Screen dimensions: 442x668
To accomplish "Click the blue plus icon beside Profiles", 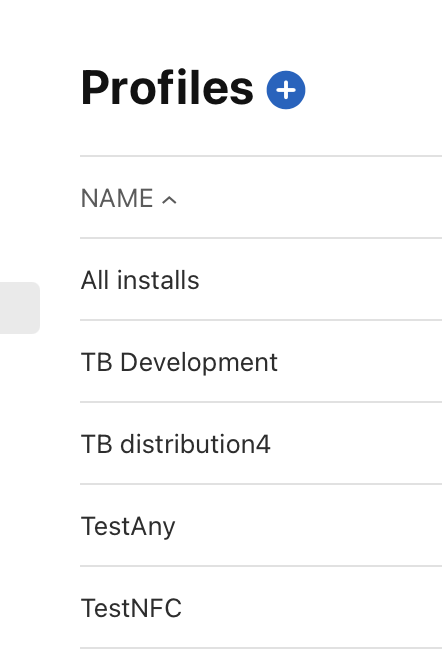I will coord(286,90).
